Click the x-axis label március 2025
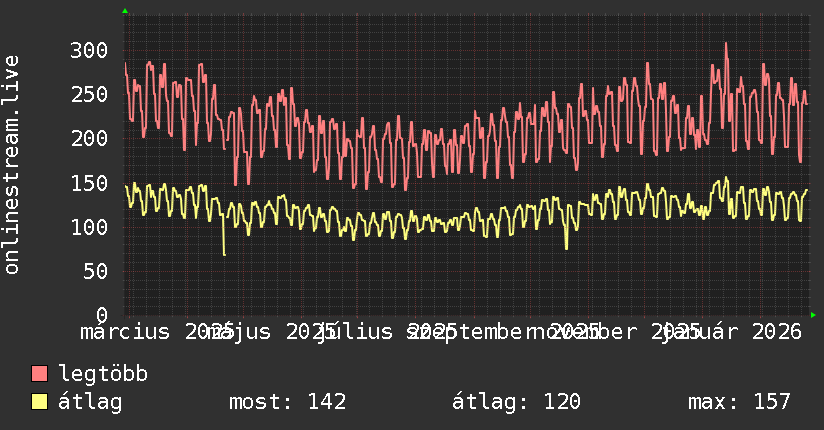 click(x=156, y=332)
